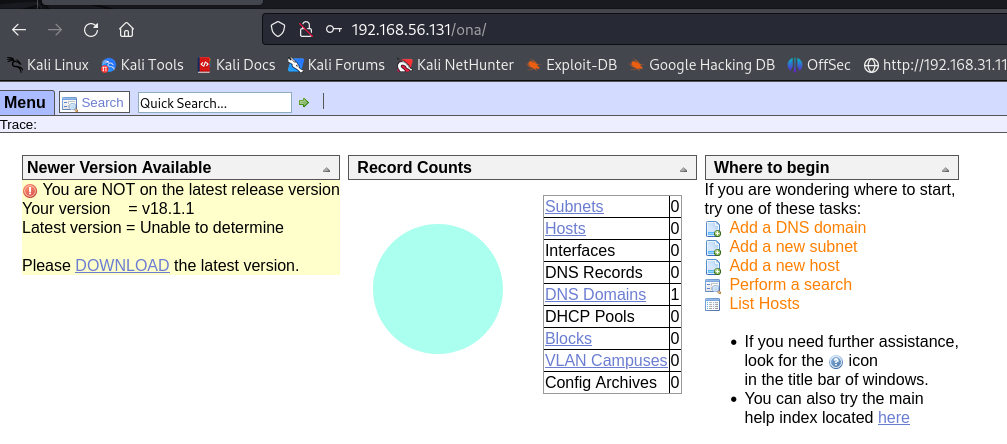Click the shield tracking protection icon
This screenshot has width=1007, height=444.
click(x=277, y=30)
